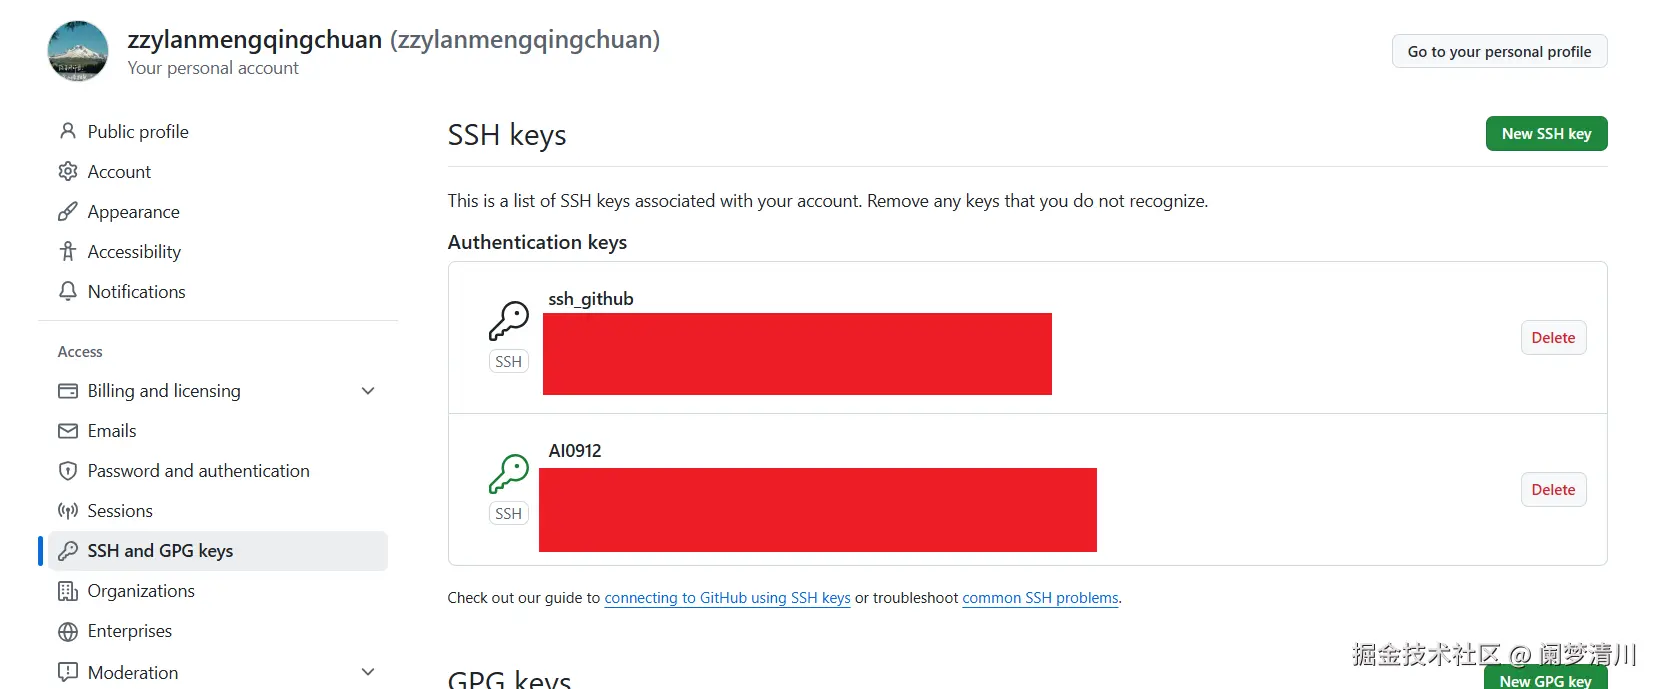The height and width of the screenshot is (689, 1658).
Task: Click the Public profile person icon
Action: 68,131
